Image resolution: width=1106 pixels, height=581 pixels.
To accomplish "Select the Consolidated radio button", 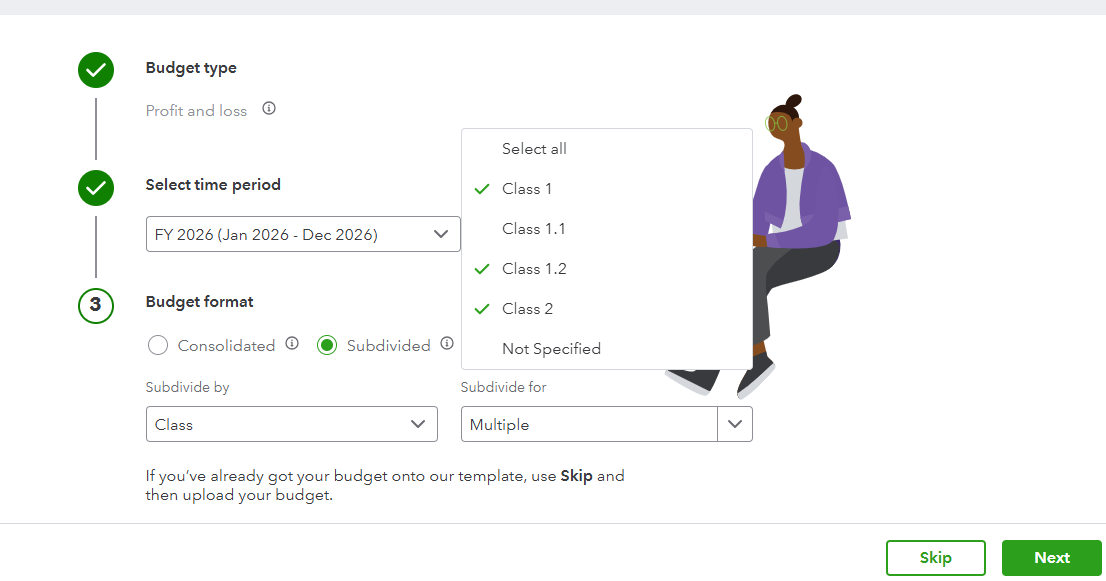I will (x=158, y=346).
